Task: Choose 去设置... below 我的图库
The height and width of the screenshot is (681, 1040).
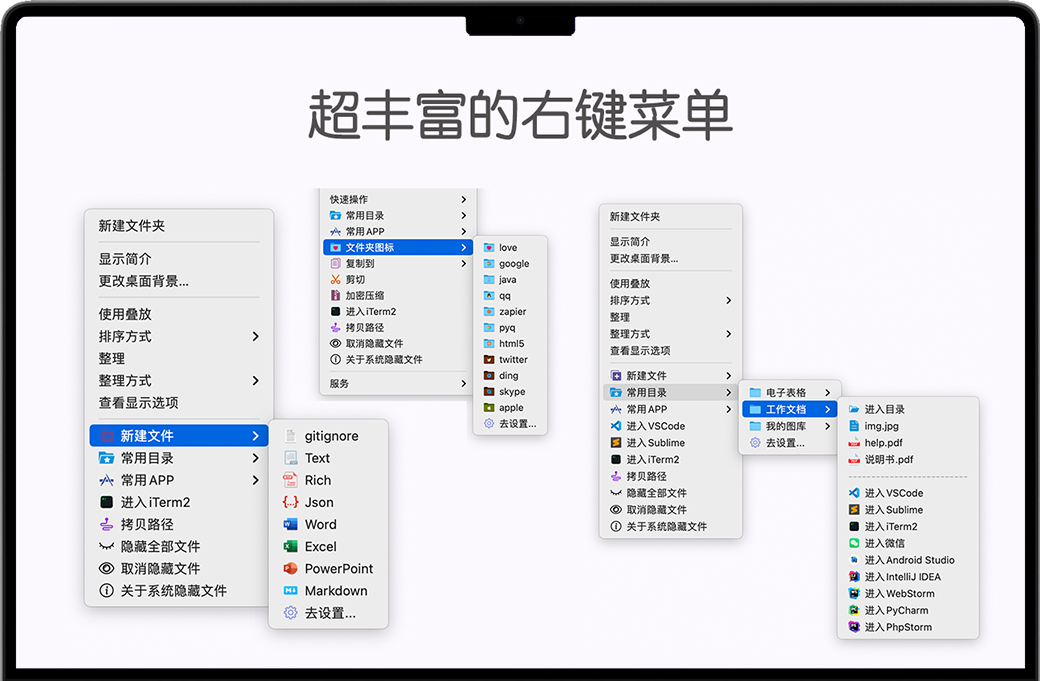Action: coord(788,442)
